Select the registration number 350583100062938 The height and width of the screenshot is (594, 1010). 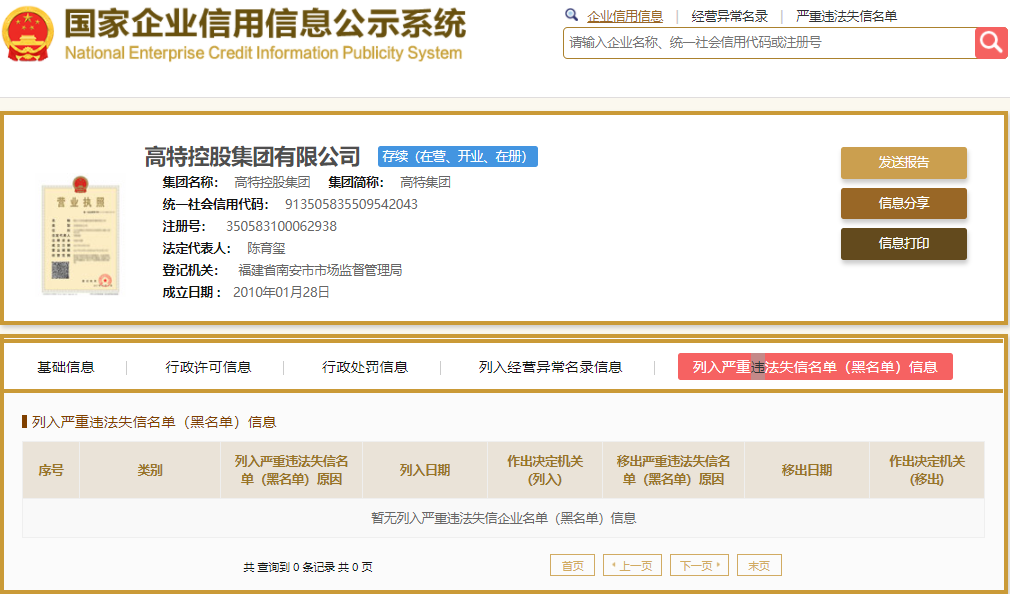point(281,226)
